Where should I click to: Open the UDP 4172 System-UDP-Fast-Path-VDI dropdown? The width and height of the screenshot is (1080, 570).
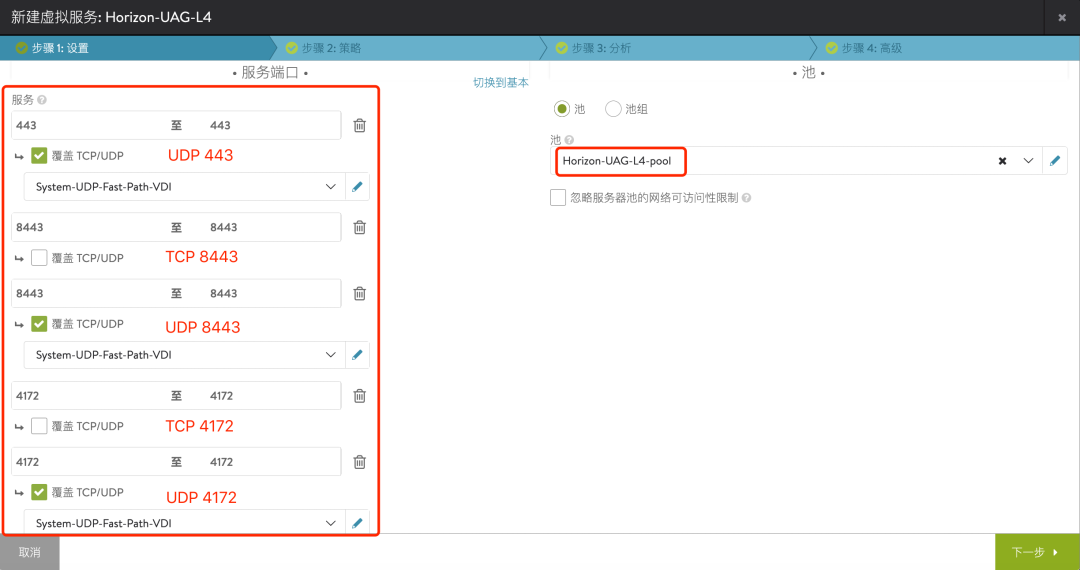click(x=185, y=523)
